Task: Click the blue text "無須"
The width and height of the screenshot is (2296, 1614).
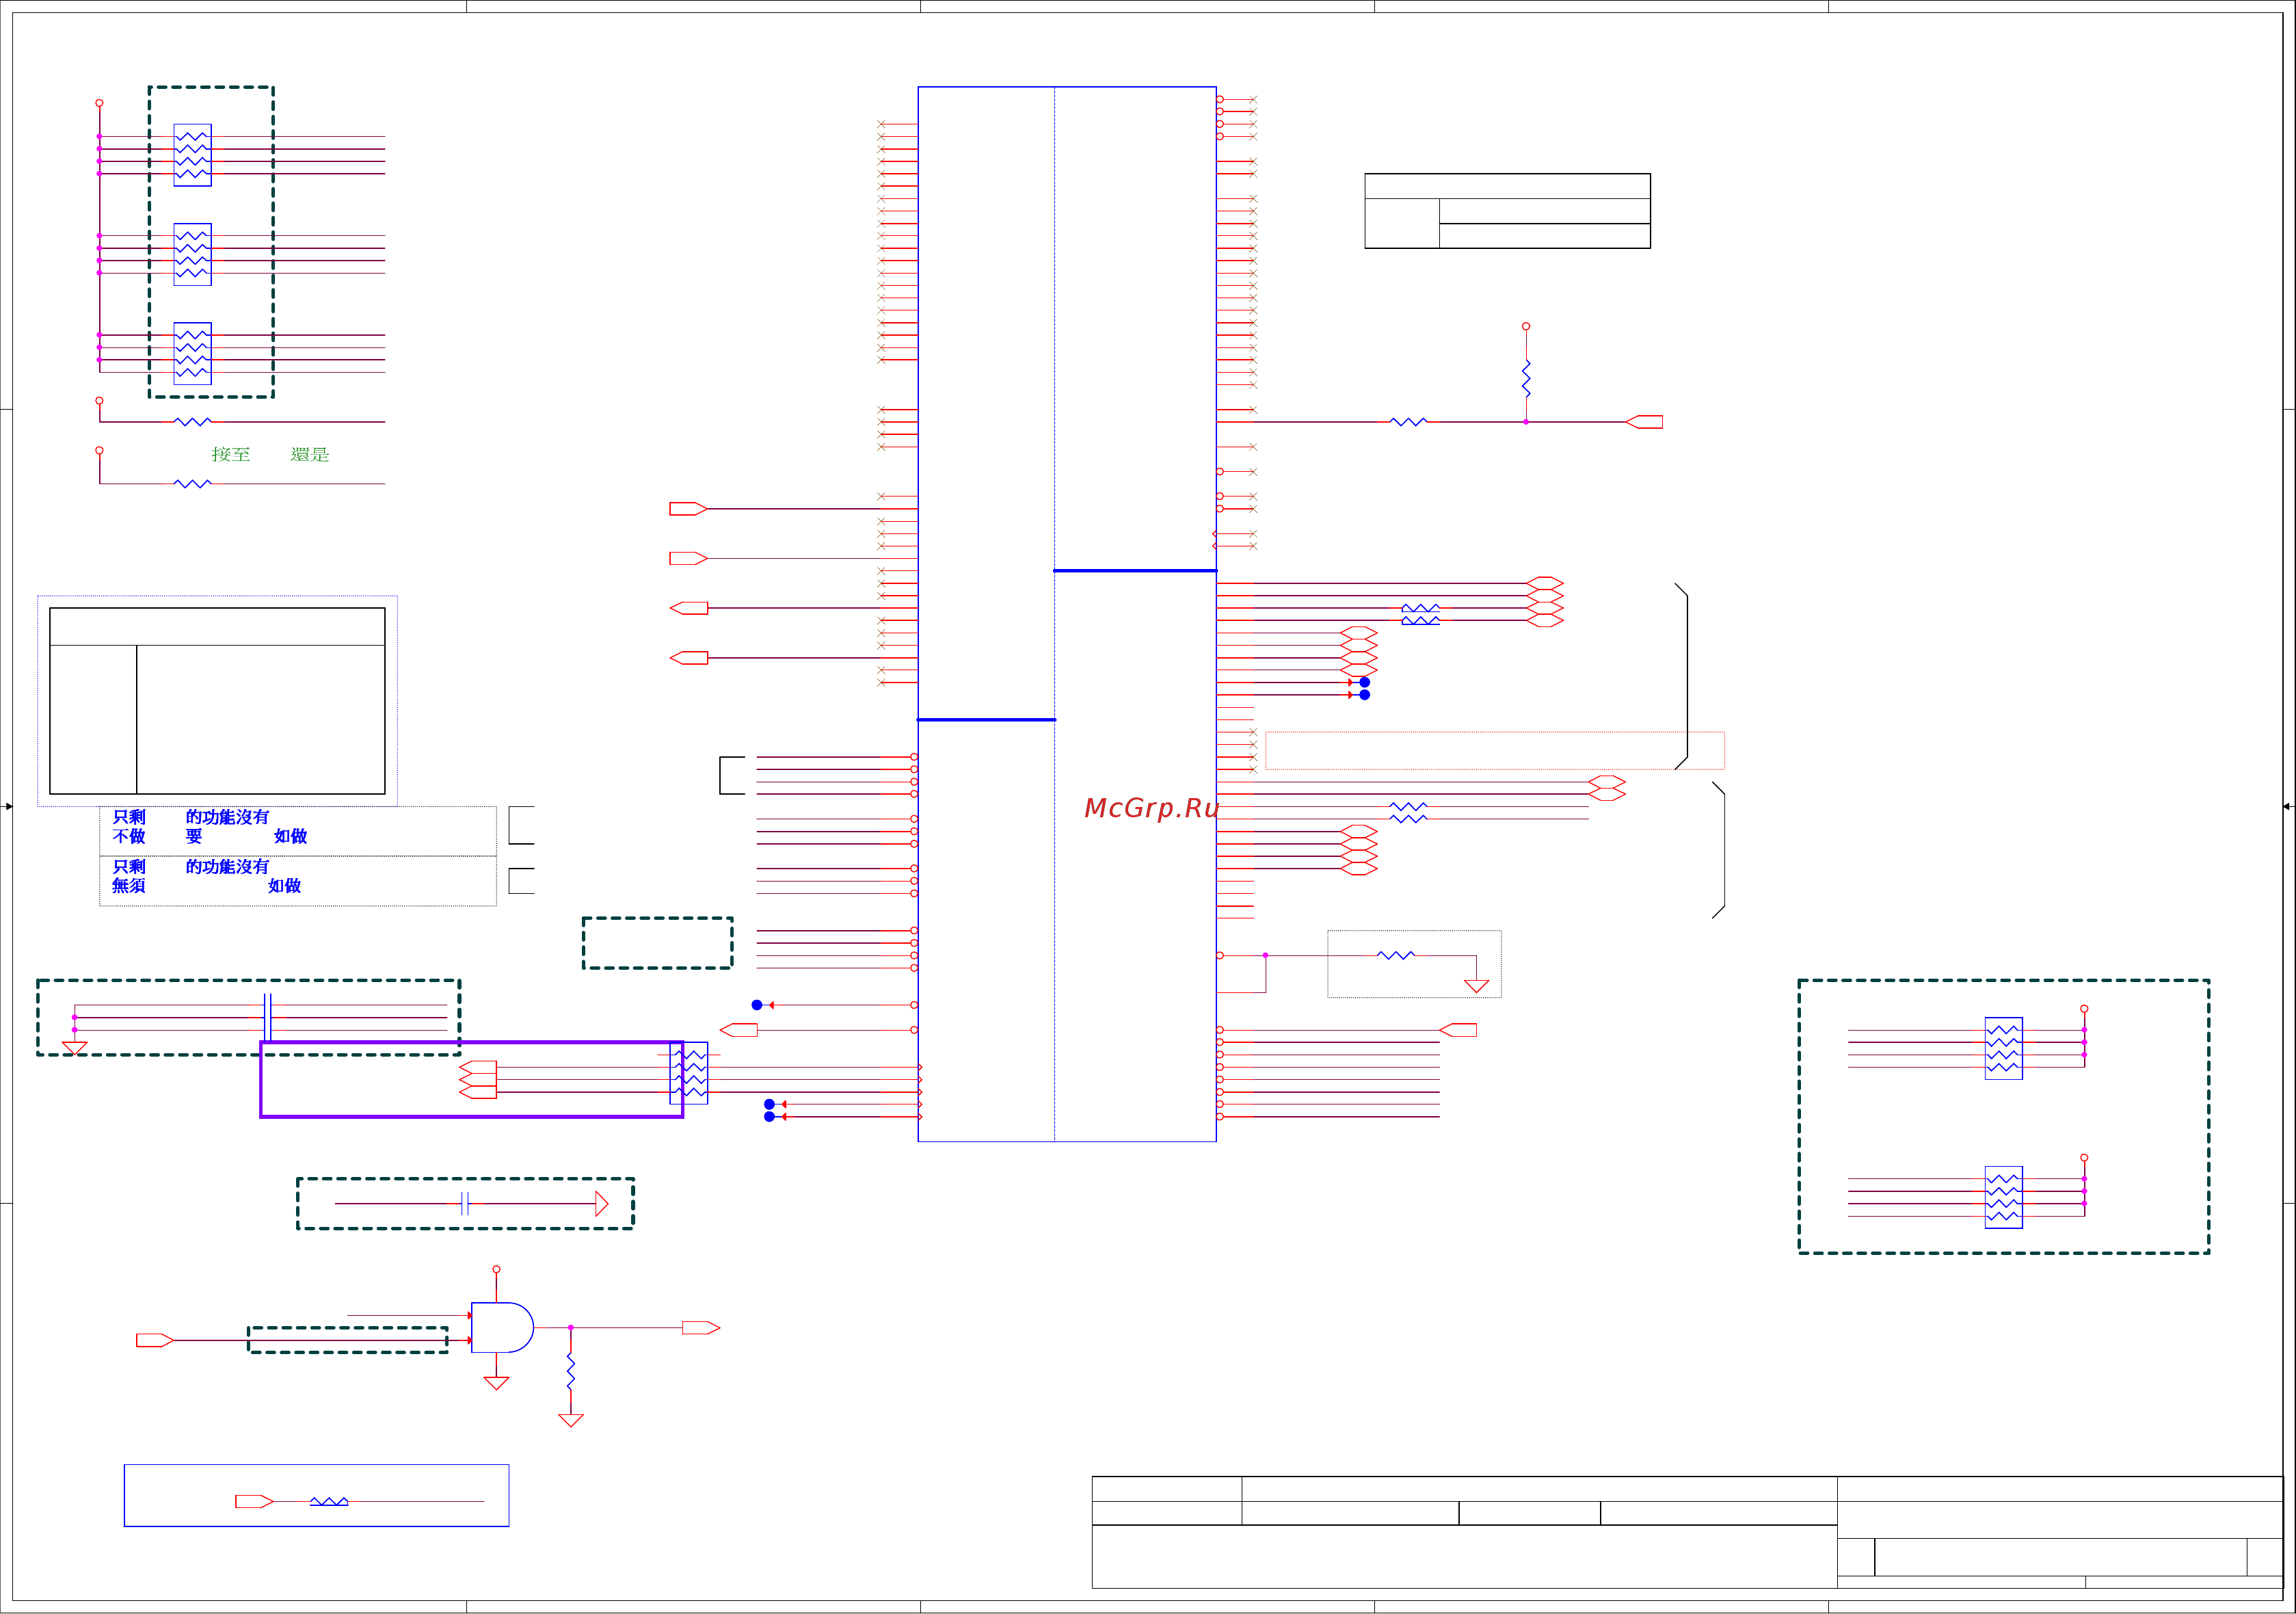Action: (129, 886)
